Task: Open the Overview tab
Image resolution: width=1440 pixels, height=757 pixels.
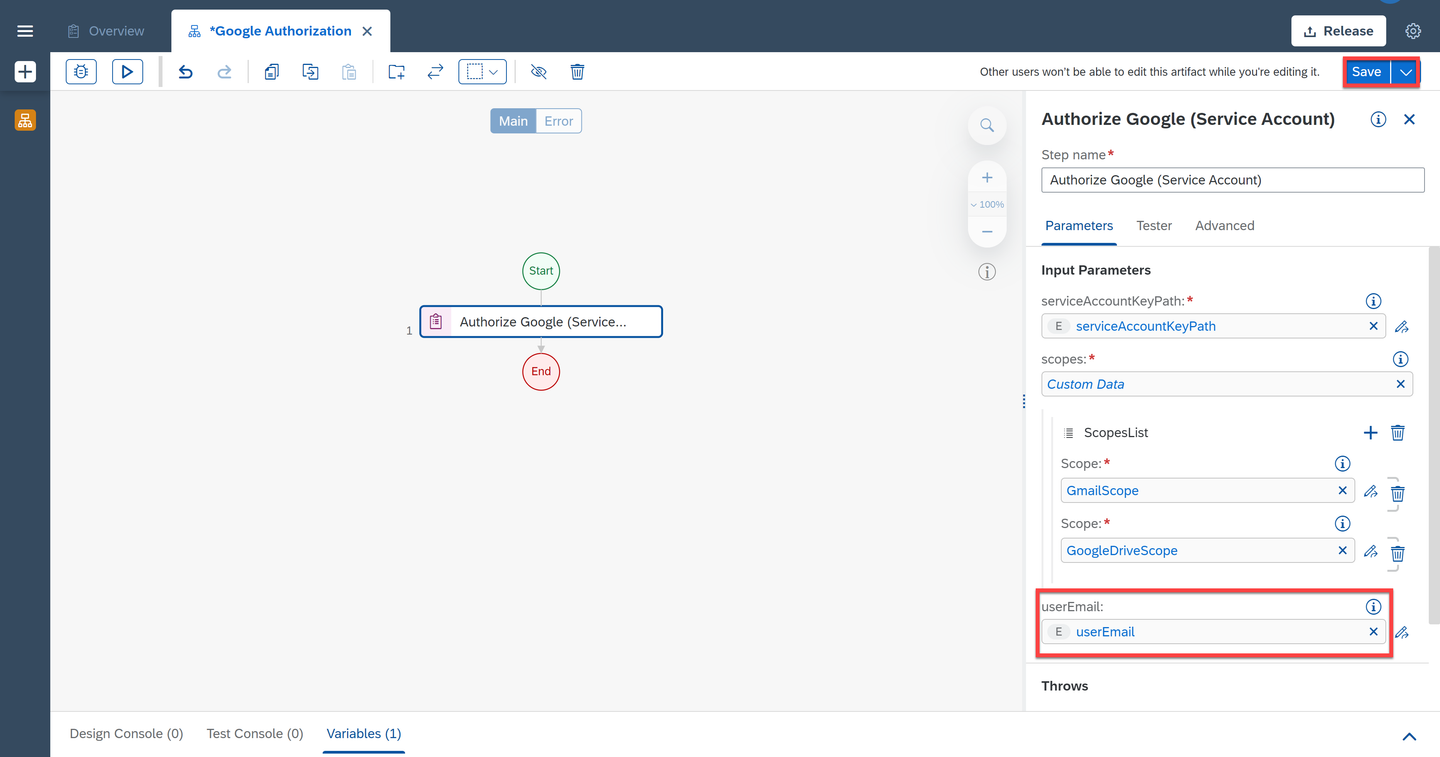Action: [x=106, y=31]
